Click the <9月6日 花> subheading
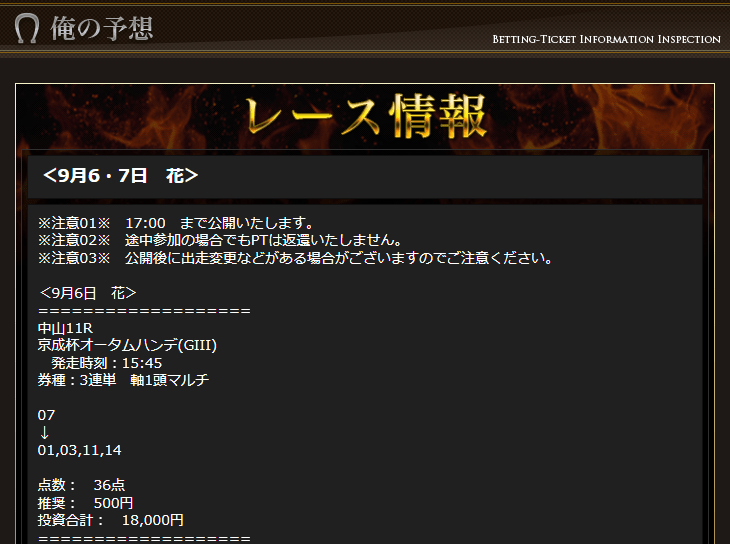 [88, 293]
